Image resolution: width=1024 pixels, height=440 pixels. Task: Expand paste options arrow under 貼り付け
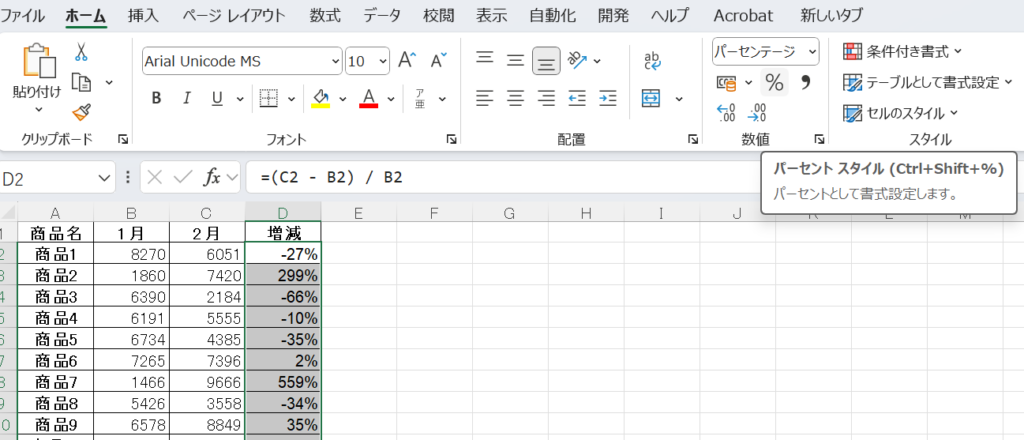point(39,109)
